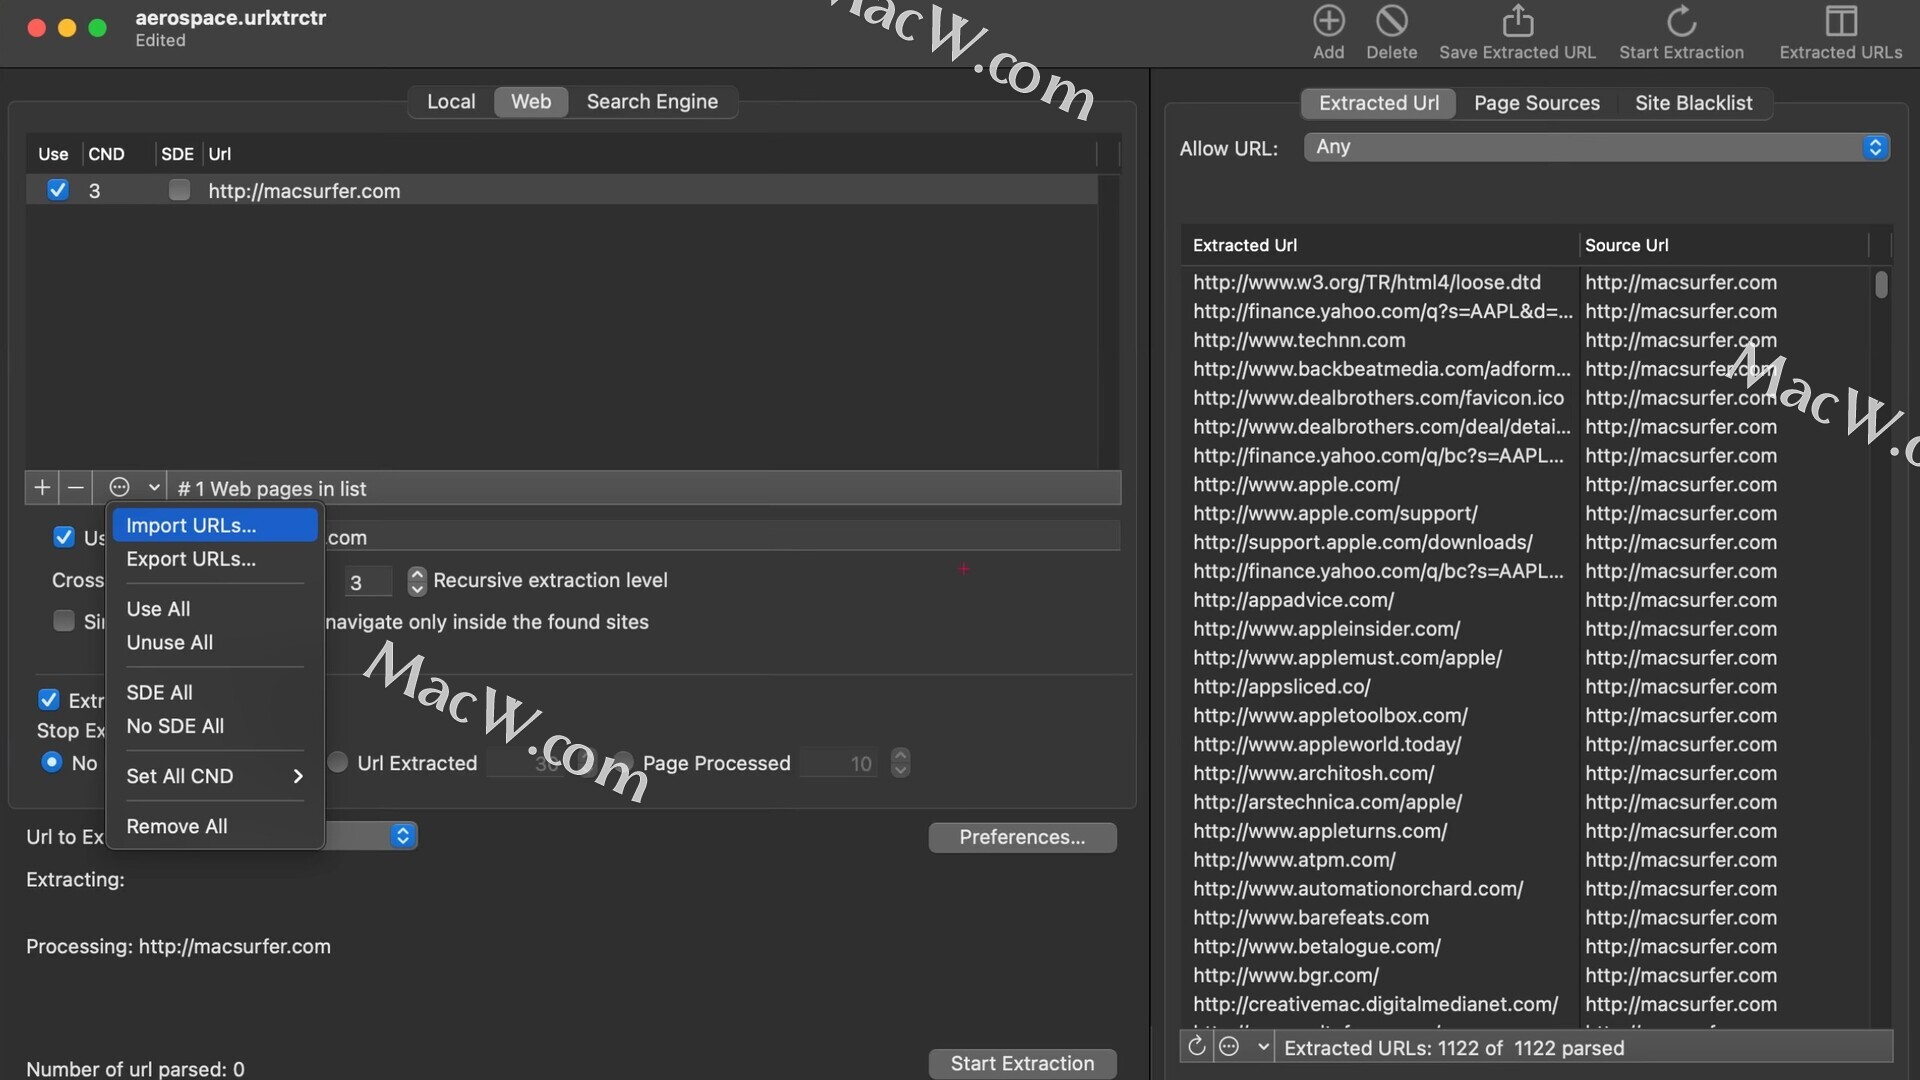Toggle the checkbox above the Cross label
Screen dimensions: 1920x1080
[64, 537]
